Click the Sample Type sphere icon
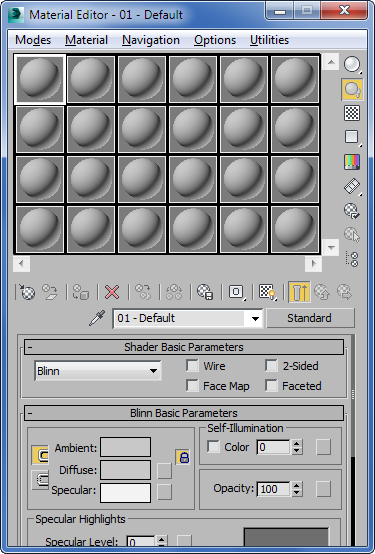 (x=352, y=64)
